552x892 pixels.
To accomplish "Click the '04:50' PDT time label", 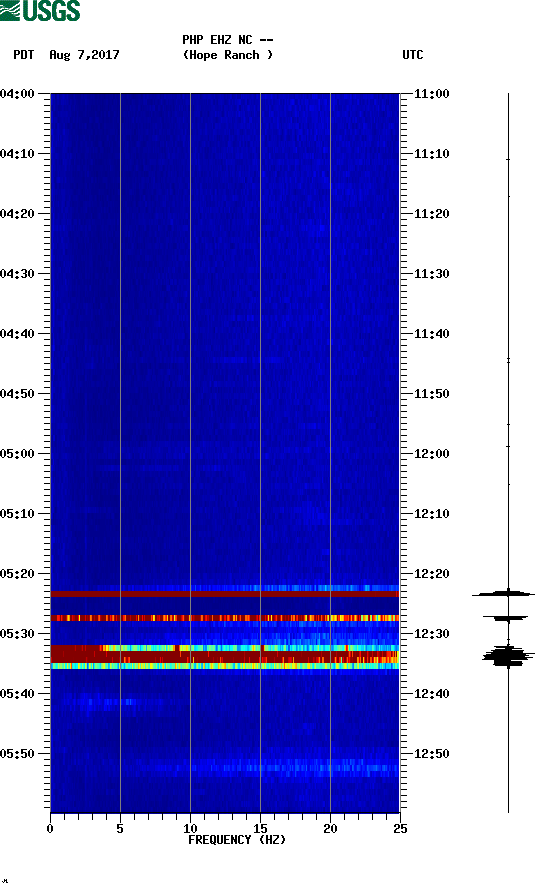I will [18, 394].
